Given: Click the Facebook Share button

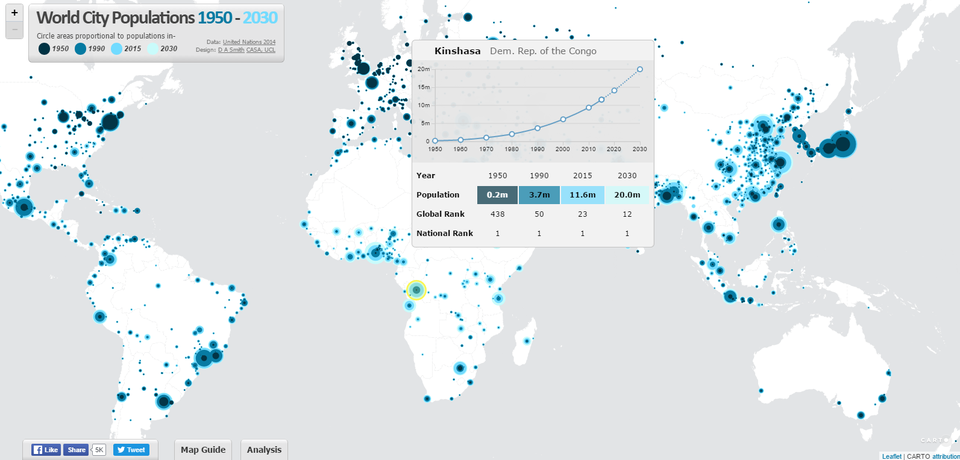Looking at the screenshot, I should pos(76,450).
